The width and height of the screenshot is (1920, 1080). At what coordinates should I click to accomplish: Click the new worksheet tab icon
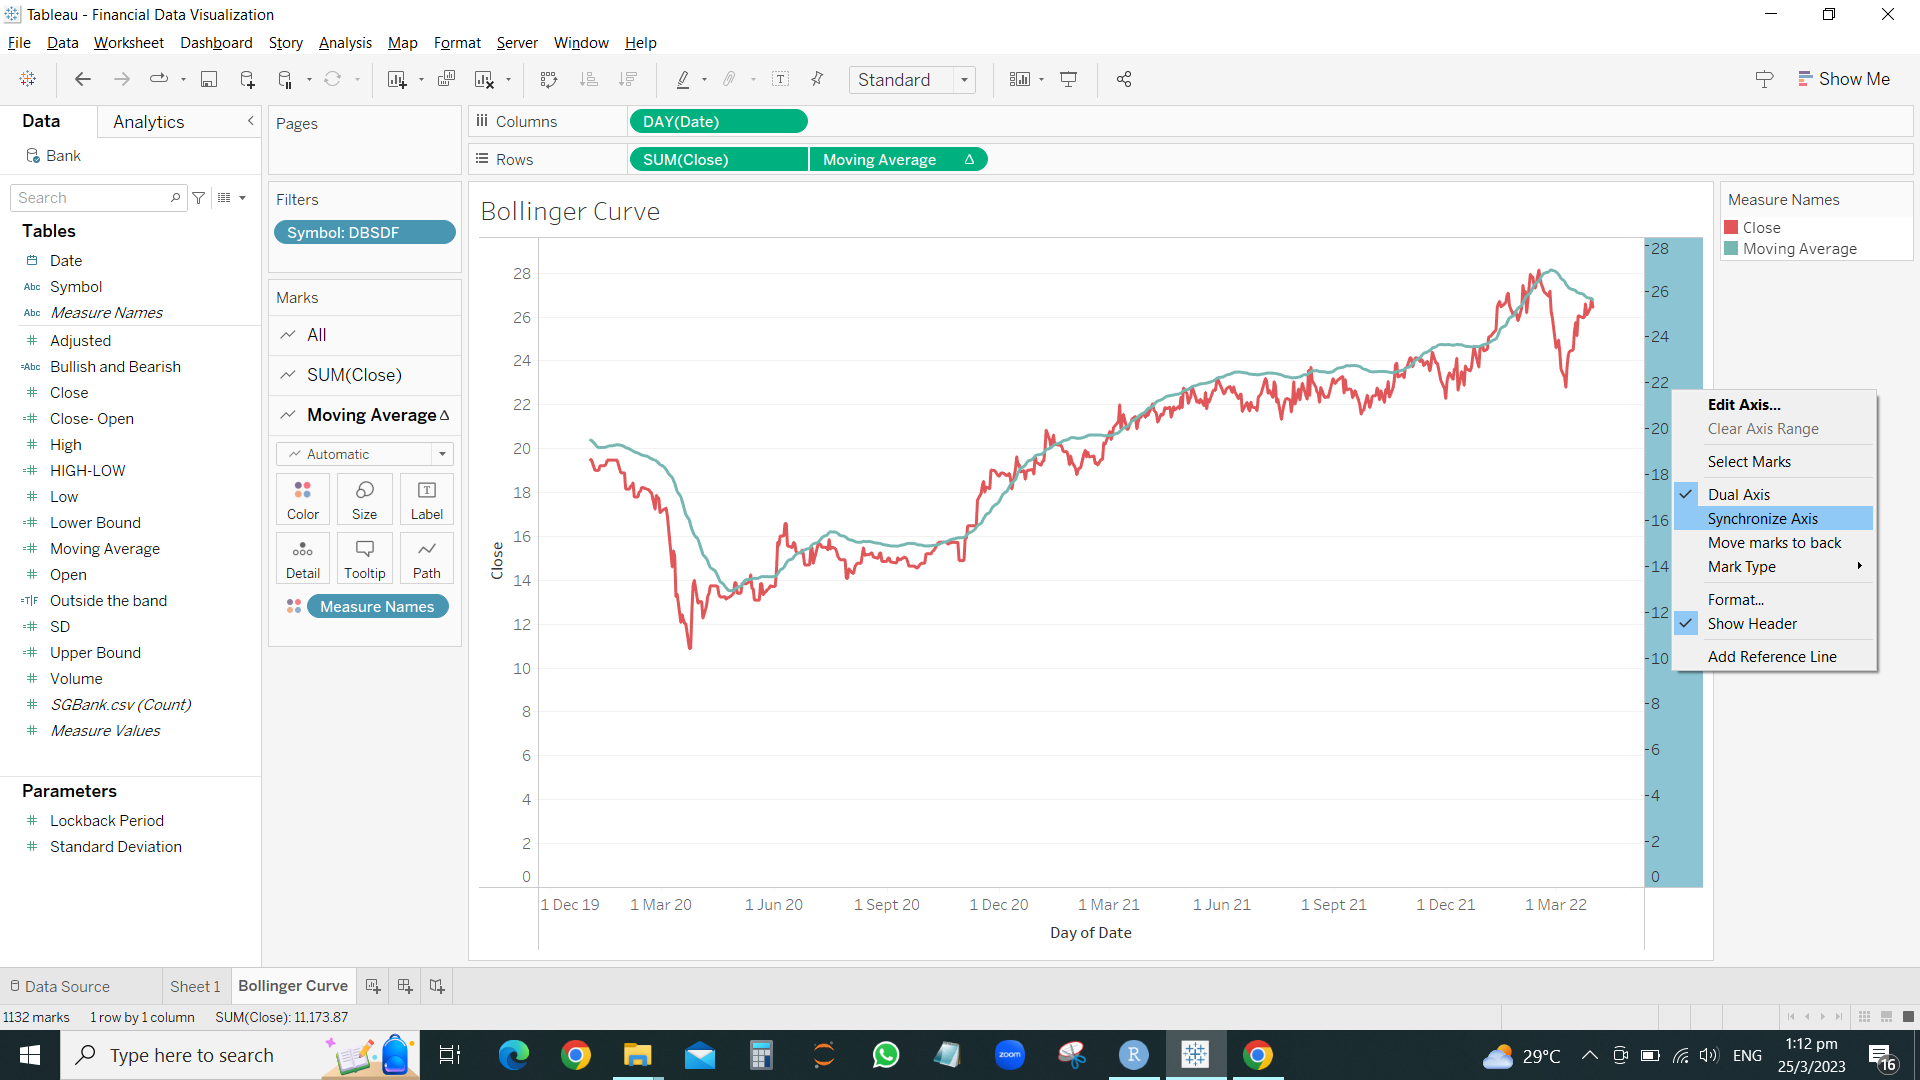coord(373,986)
